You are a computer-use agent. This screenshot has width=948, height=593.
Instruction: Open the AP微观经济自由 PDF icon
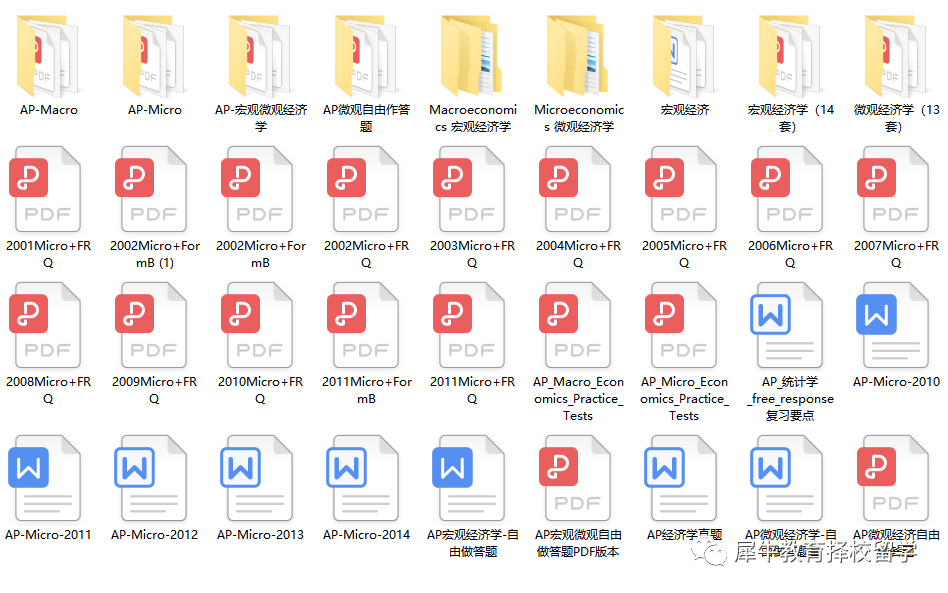[893, 478]
